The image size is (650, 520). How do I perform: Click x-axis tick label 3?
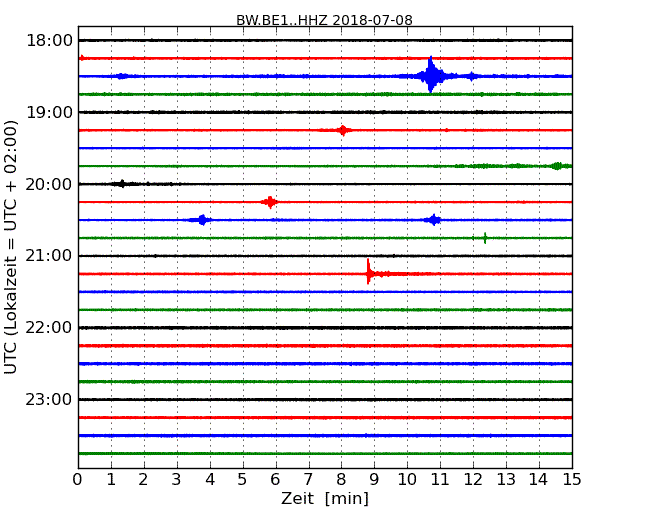point(177,480)
